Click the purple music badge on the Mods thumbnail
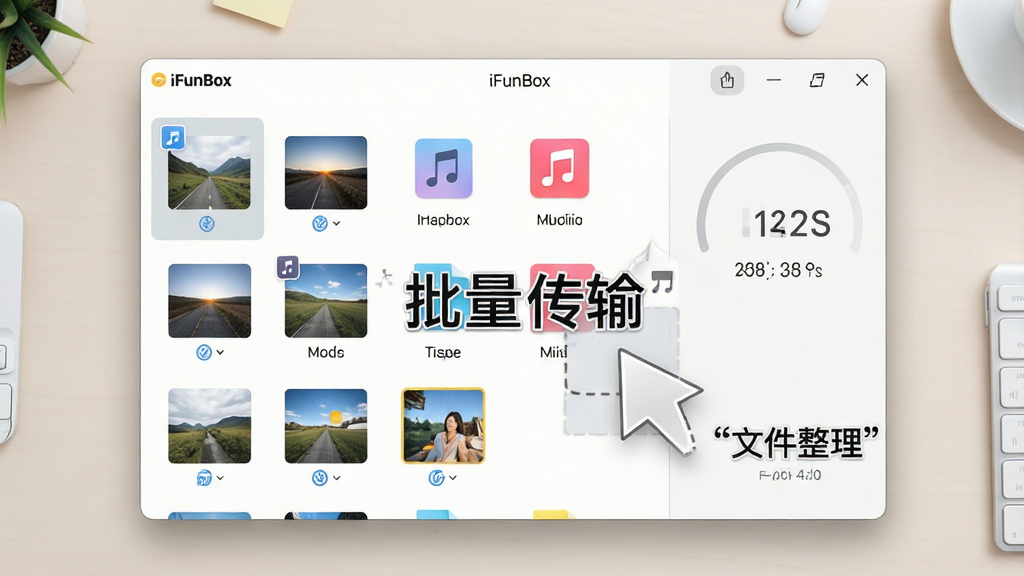This screenshot has height=576, width=1024. (x=288, y=267)
